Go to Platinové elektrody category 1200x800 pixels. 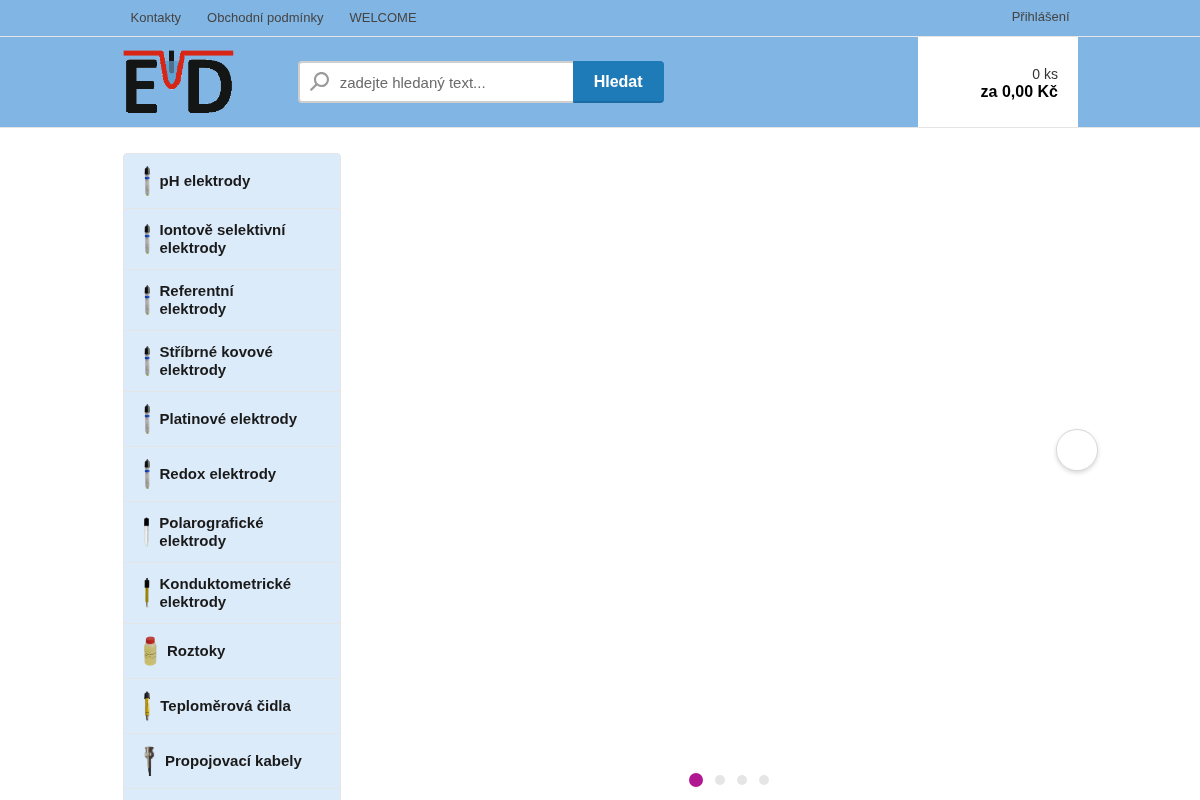[x=232, y=419]
